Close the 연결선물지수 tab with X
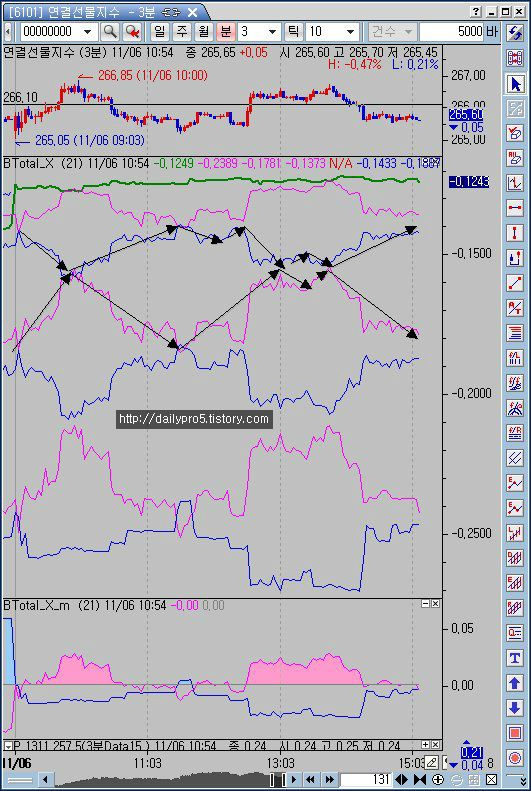The width and height of the screenshot is (531, 791). click(x=192, y=12)
